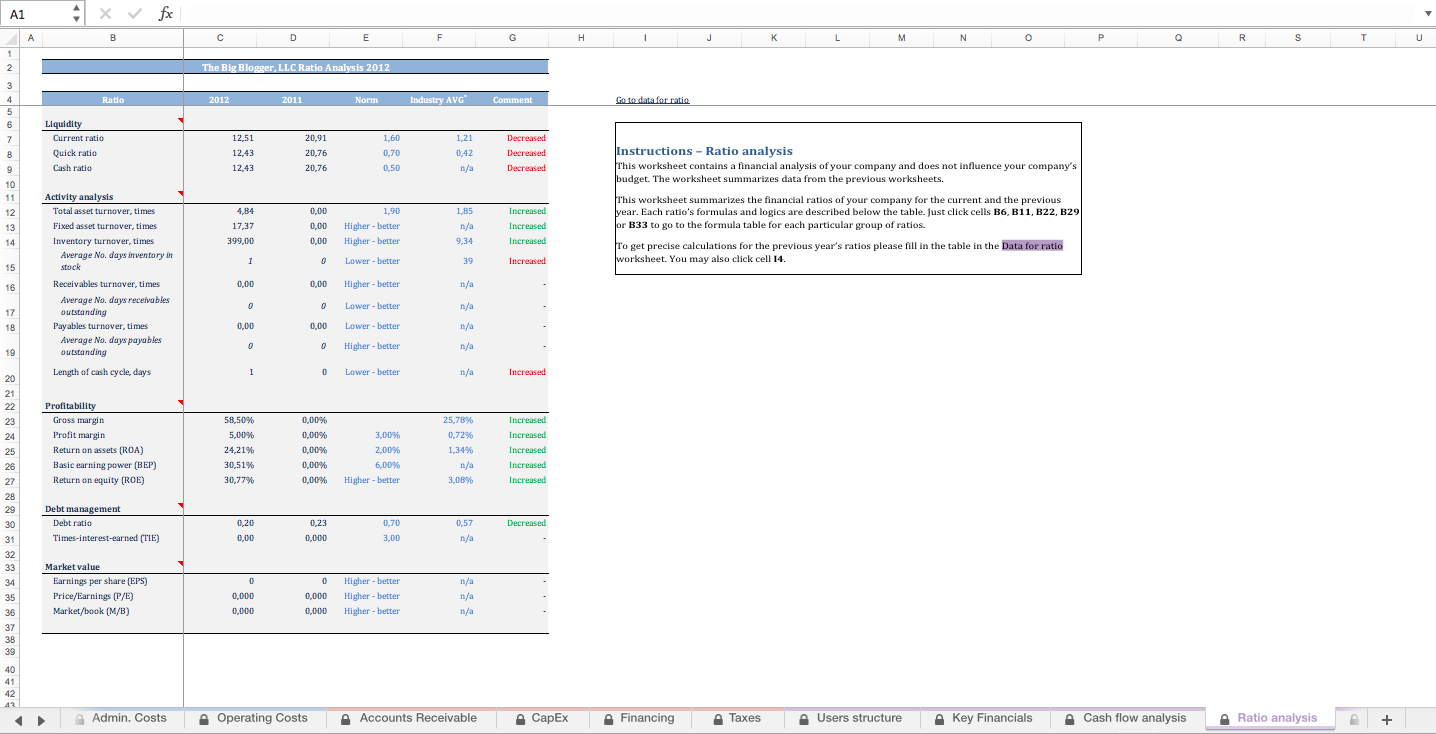This screenshot has width=1436, height=734.
Task: Select column G header
Action: 512,38
